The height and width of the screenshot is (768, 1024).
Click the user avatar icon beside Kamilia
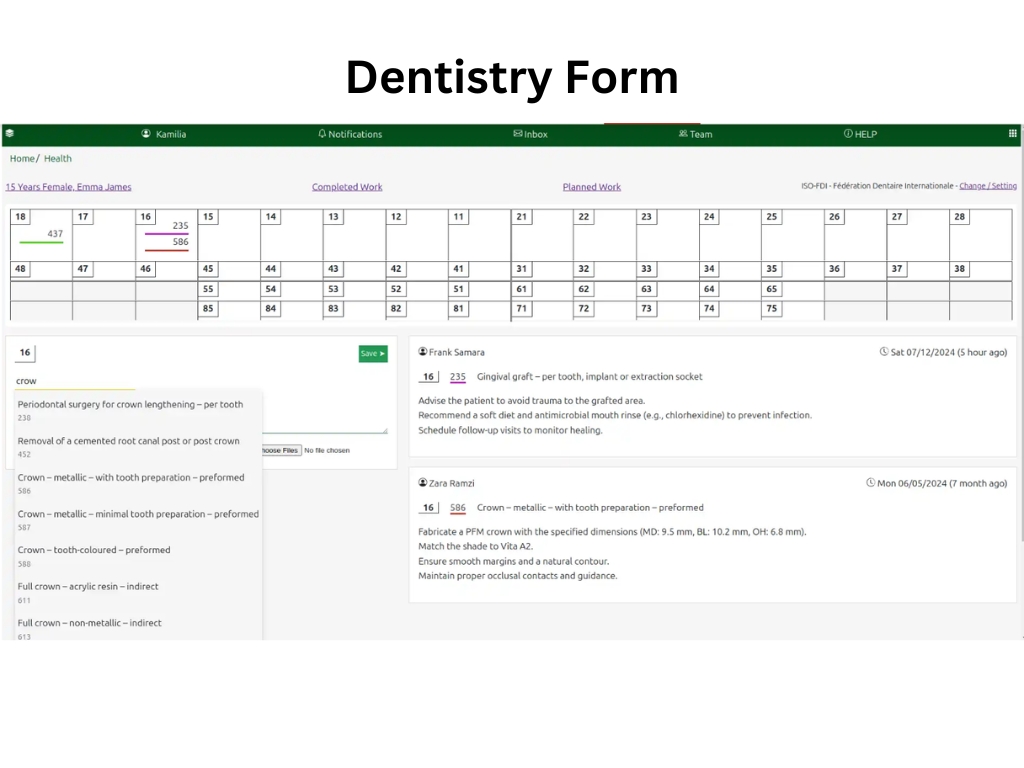coord(146,133)
